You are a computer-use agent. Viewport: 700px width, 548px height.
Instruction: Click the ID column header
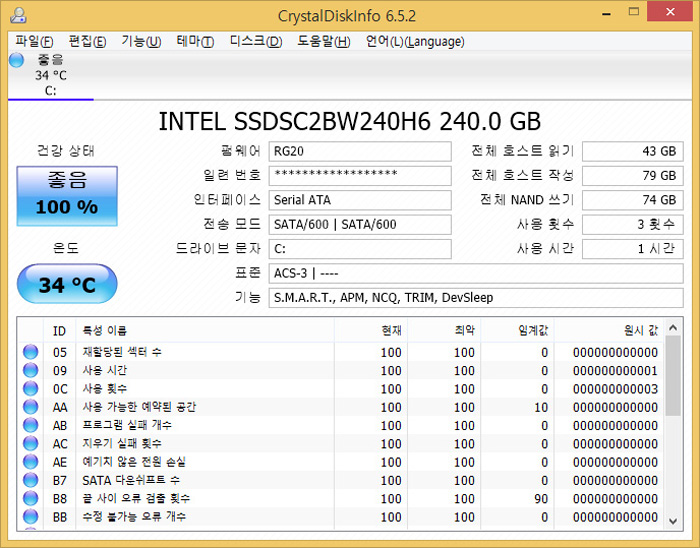point(59,331)
